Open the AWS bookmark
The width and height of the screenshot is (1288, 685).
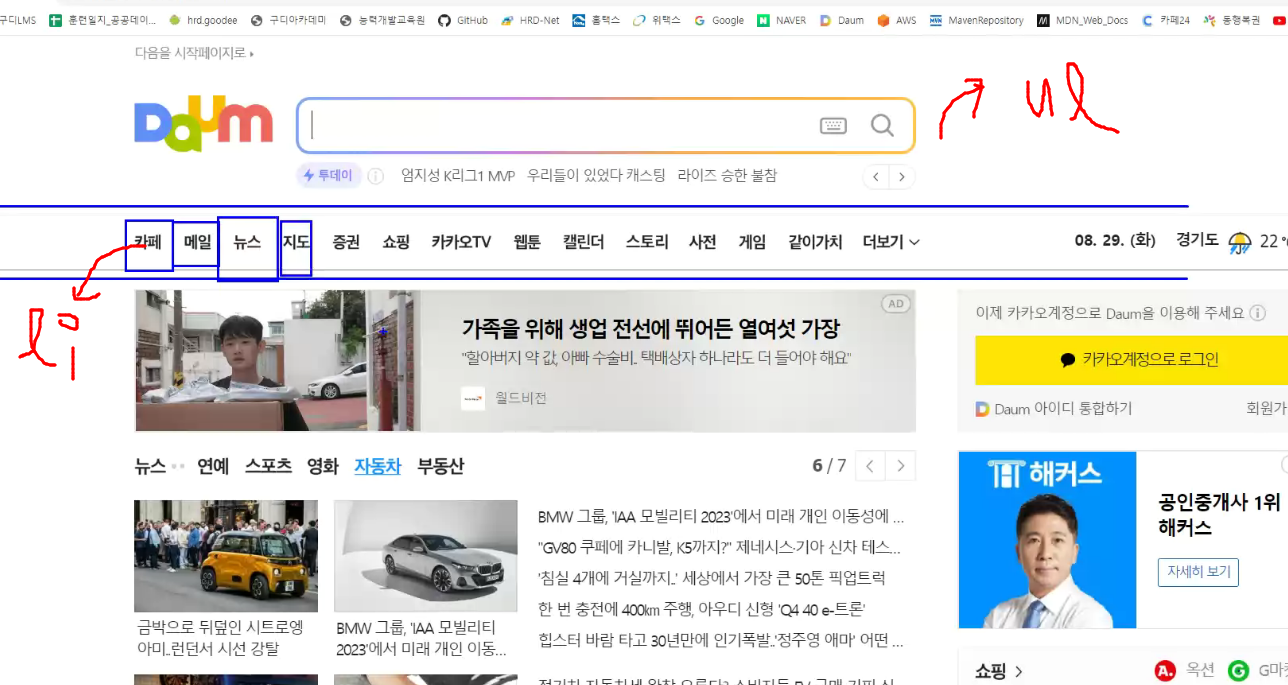896,20
